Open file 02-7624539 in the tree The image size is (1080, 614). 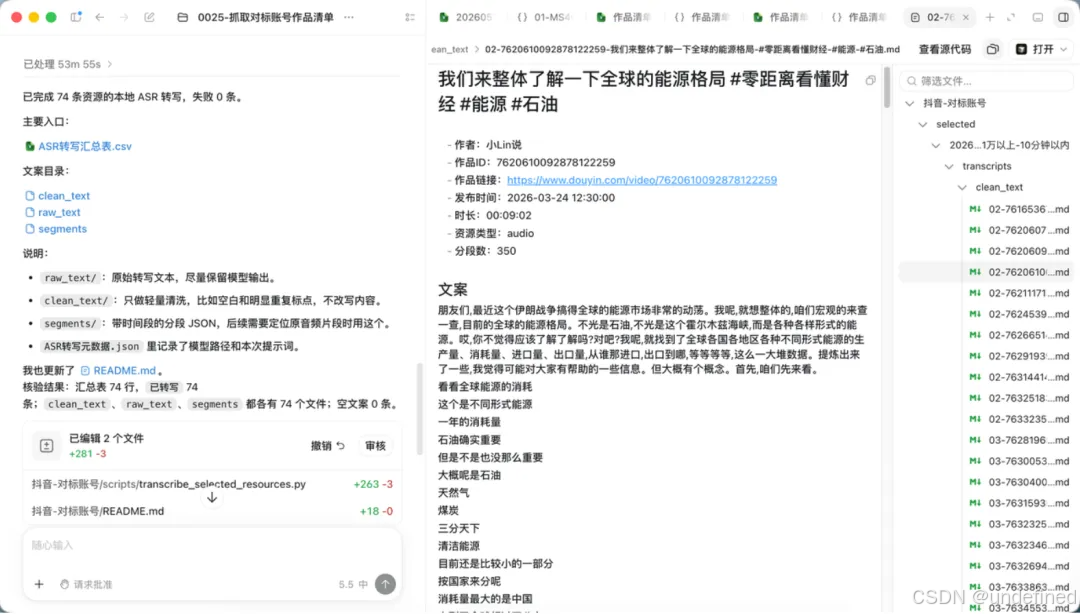1019,314
